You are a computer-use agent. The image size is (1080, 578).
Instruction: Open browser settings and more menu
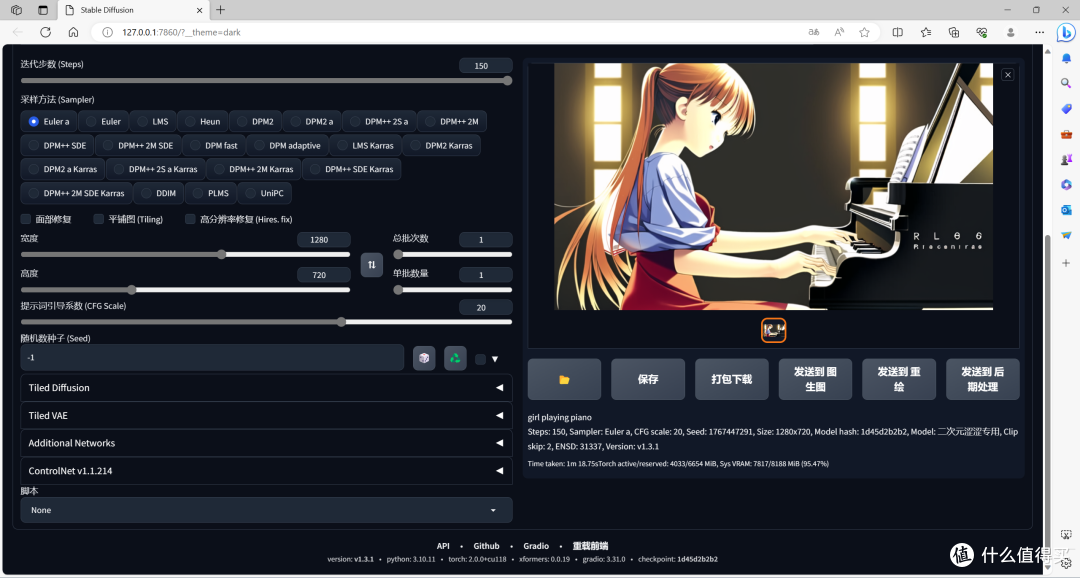point(1039,32)
